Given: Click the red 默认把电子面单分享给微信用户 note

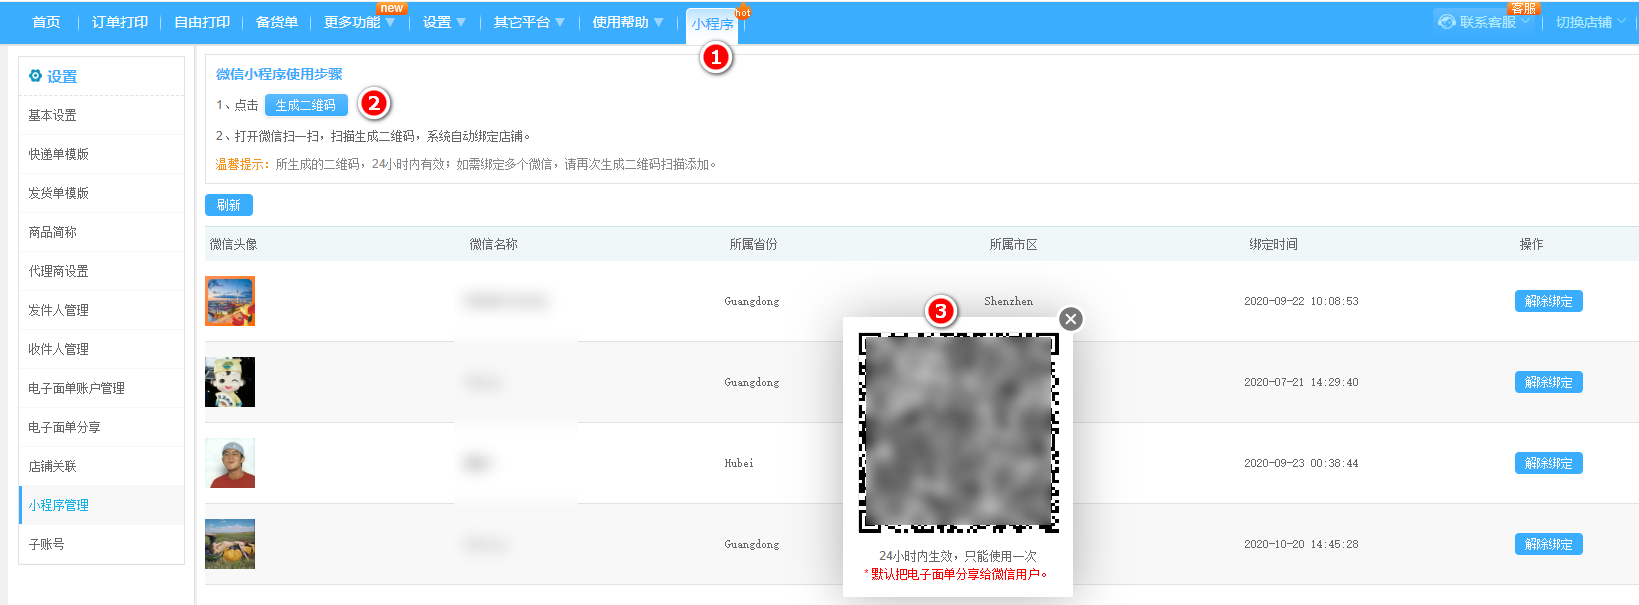Looking at the screenshot, I should coord(956,574).
